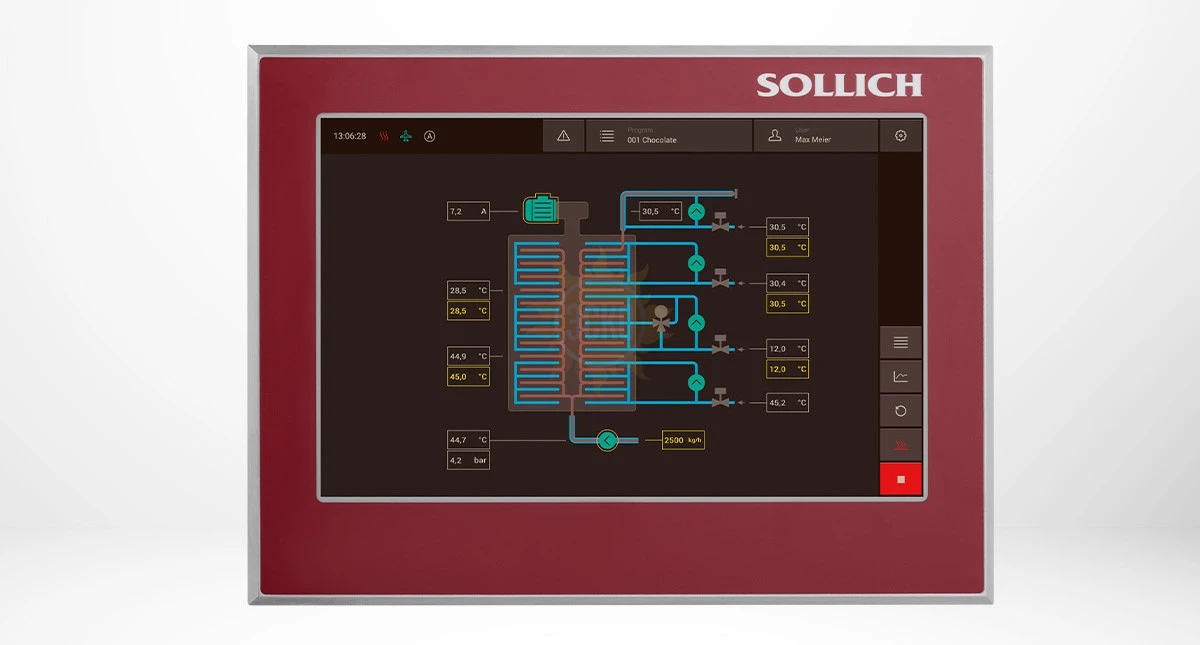Image resolution: width=1200 pixels, height=645 pixels.
Task: Click the red heating status icon in top bar
Action: point(384,136)
